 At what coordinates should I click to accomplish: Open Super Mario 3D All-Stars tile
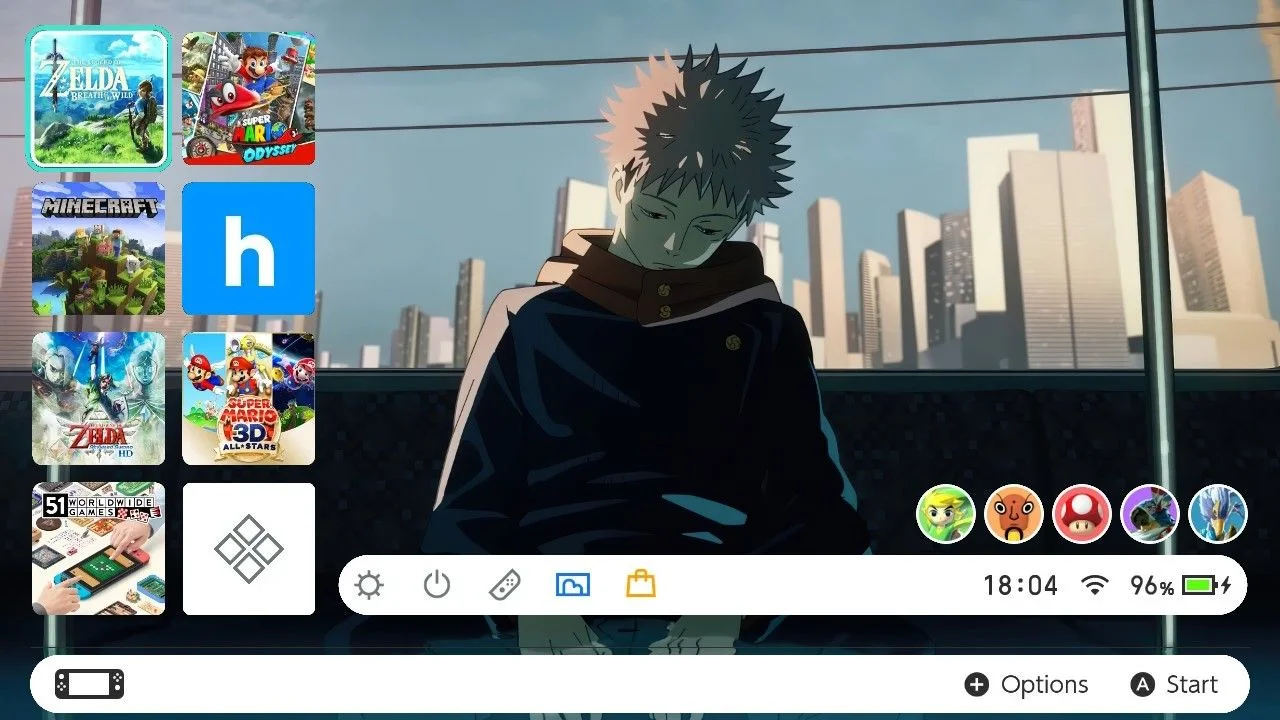pyautogui.click(x=248, y=398)
